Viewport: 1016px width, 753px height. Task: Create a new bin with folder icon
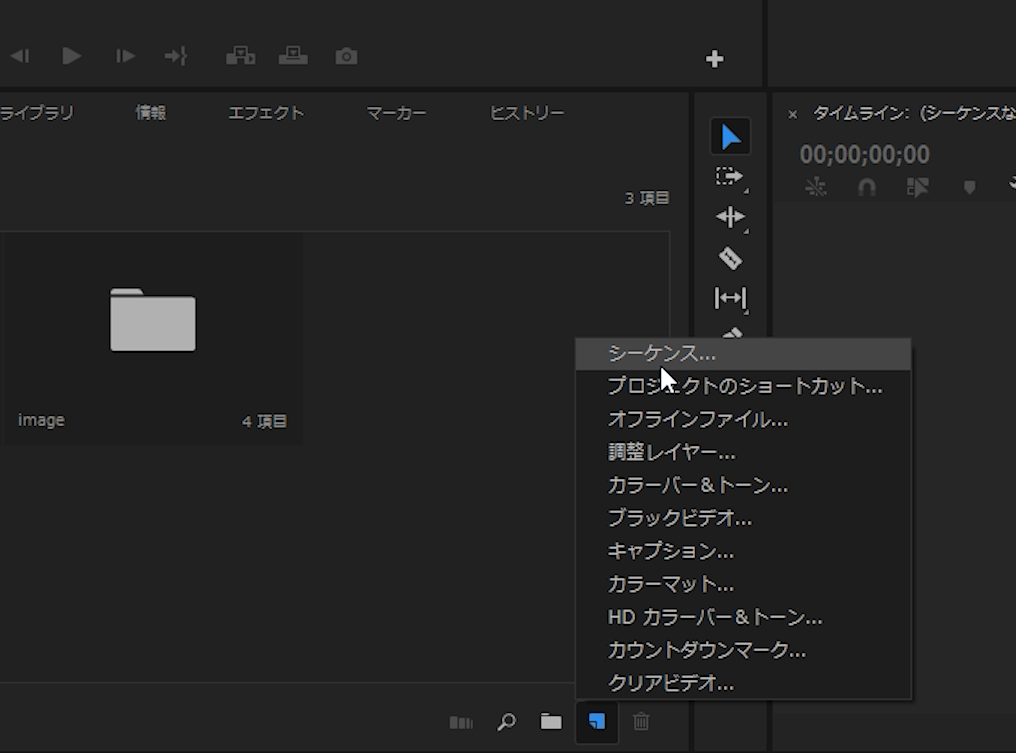pyautogui.click(x=551, y=721)
